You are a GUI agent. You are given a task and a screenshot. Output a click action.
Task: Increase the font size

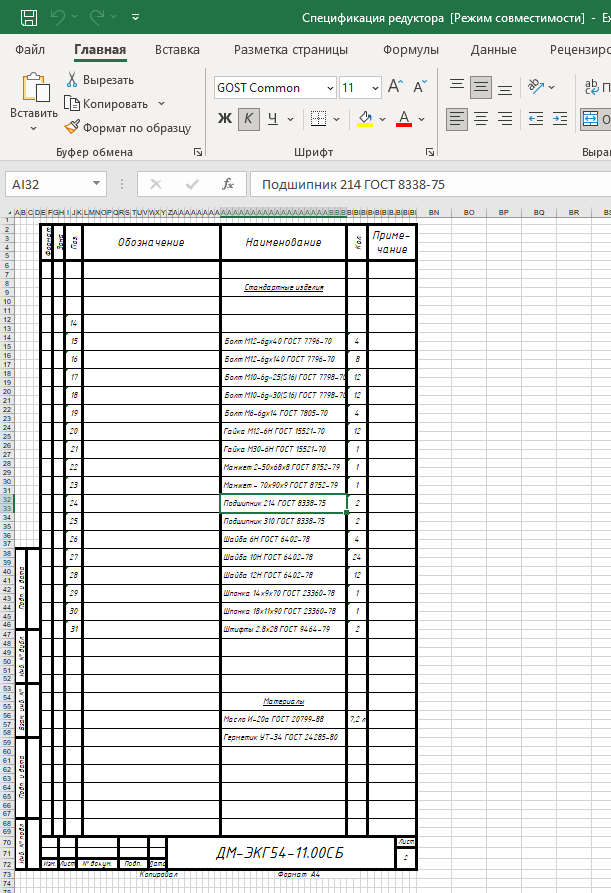(395, 87)
